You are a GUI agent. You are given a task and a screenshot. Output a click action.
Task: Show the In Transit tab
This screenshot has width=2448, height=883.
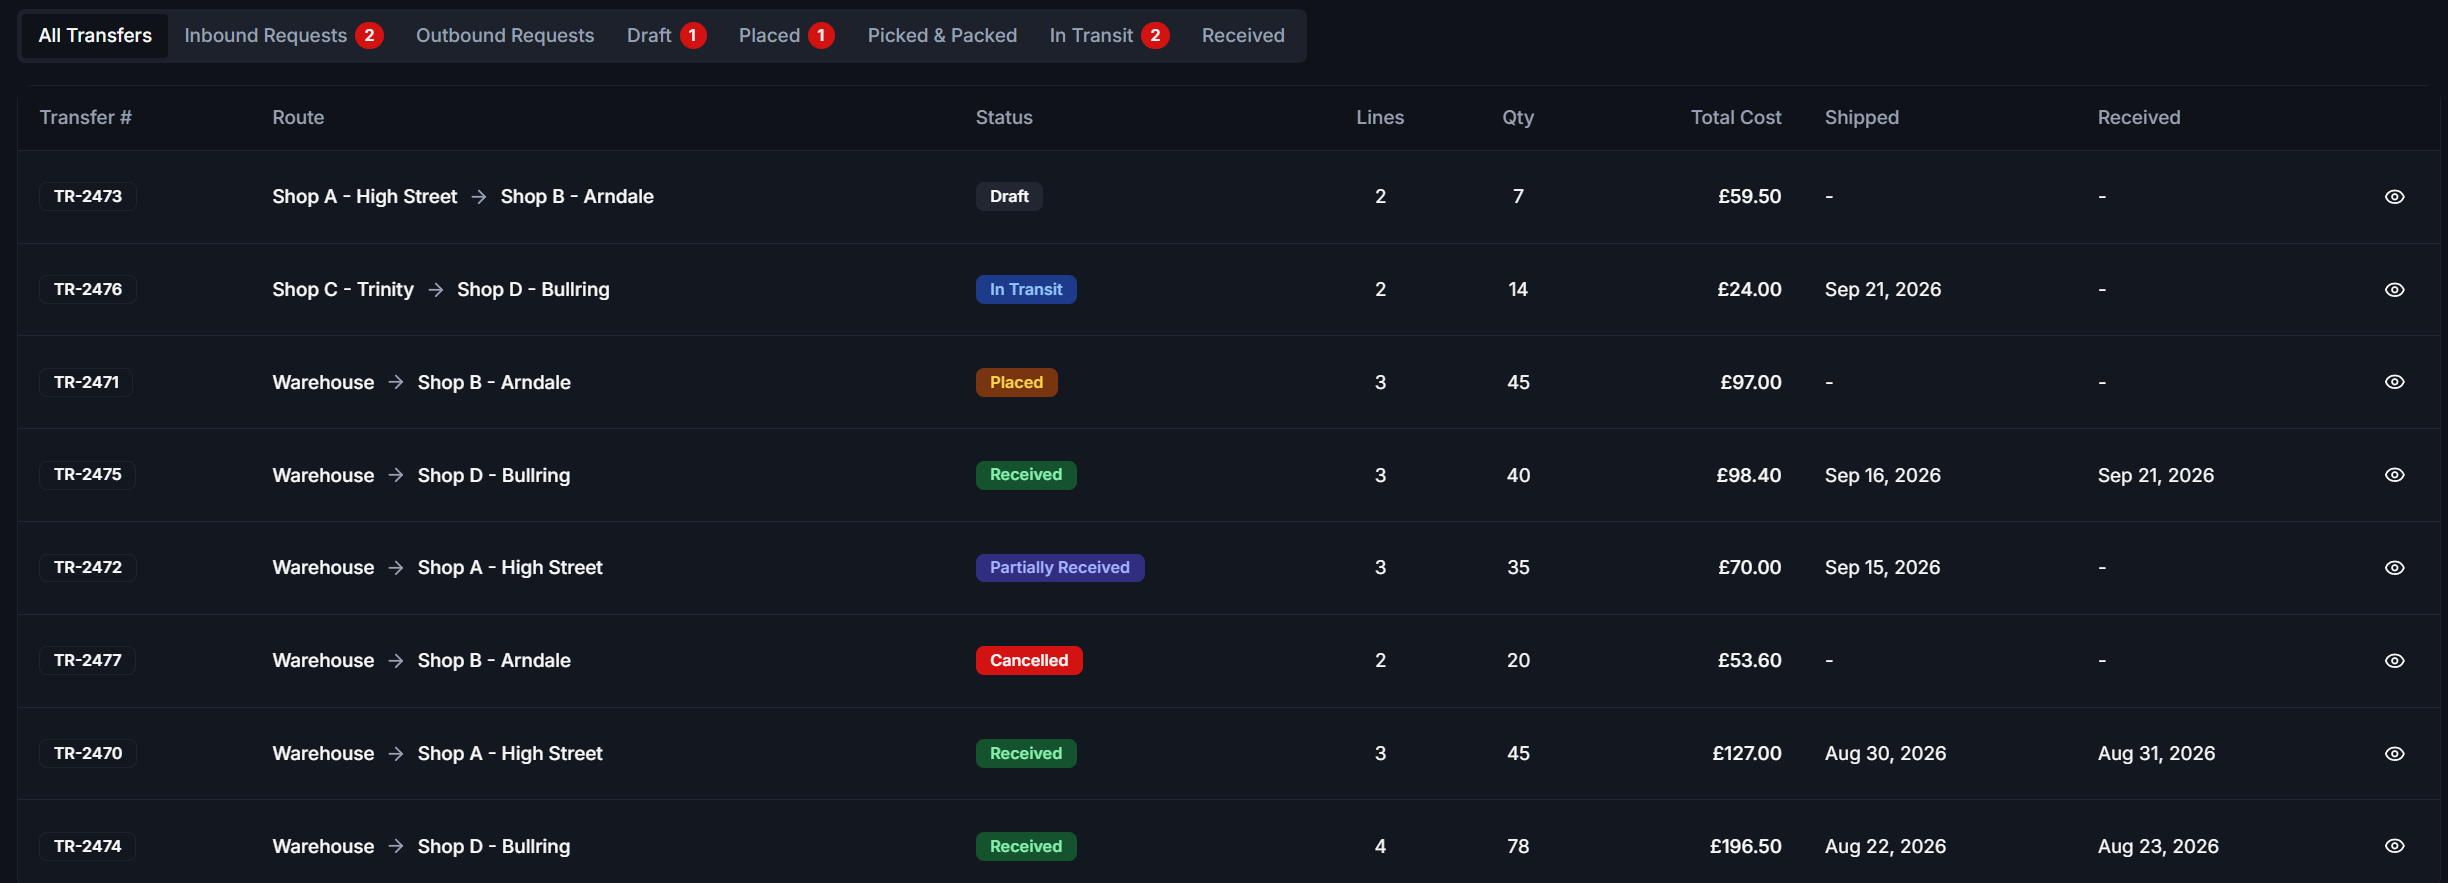(1109, 36)
